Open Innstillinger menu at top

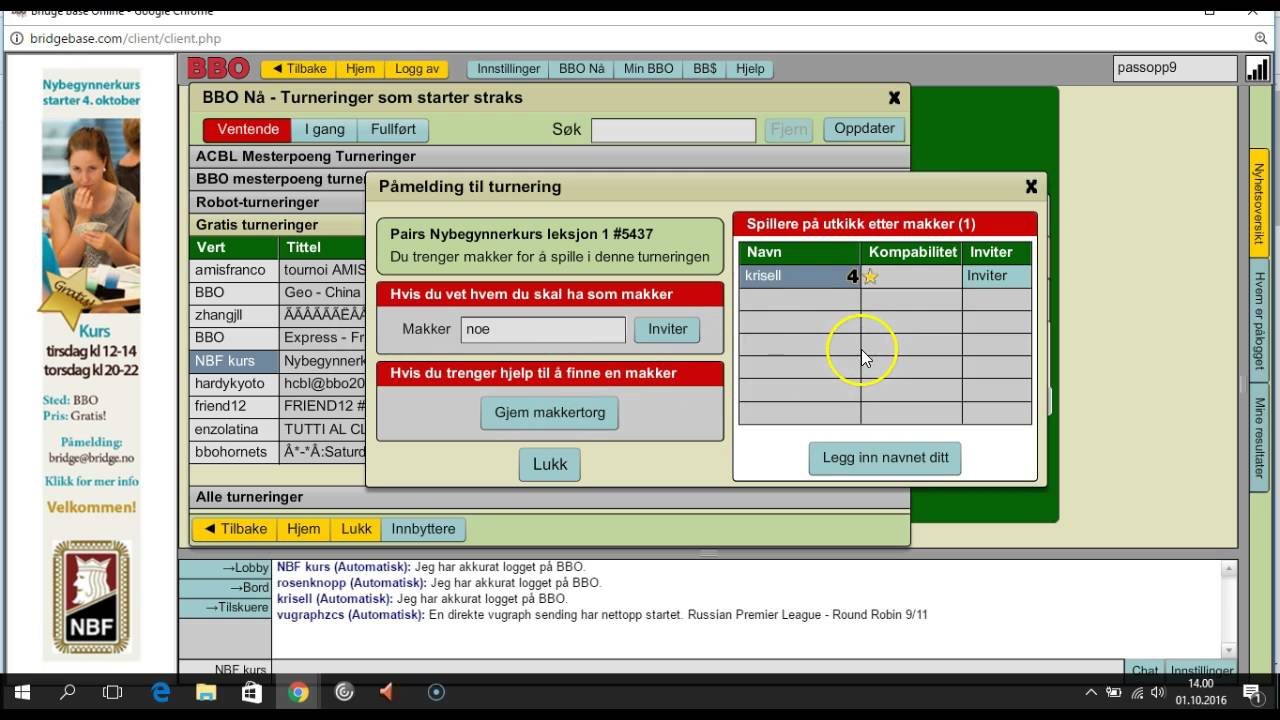click(508, 69)
